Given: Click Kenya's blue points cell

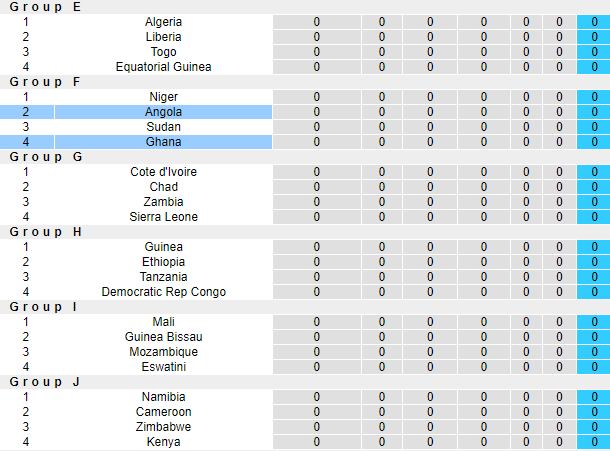Looking at the screenshot, I should point(593,442).
